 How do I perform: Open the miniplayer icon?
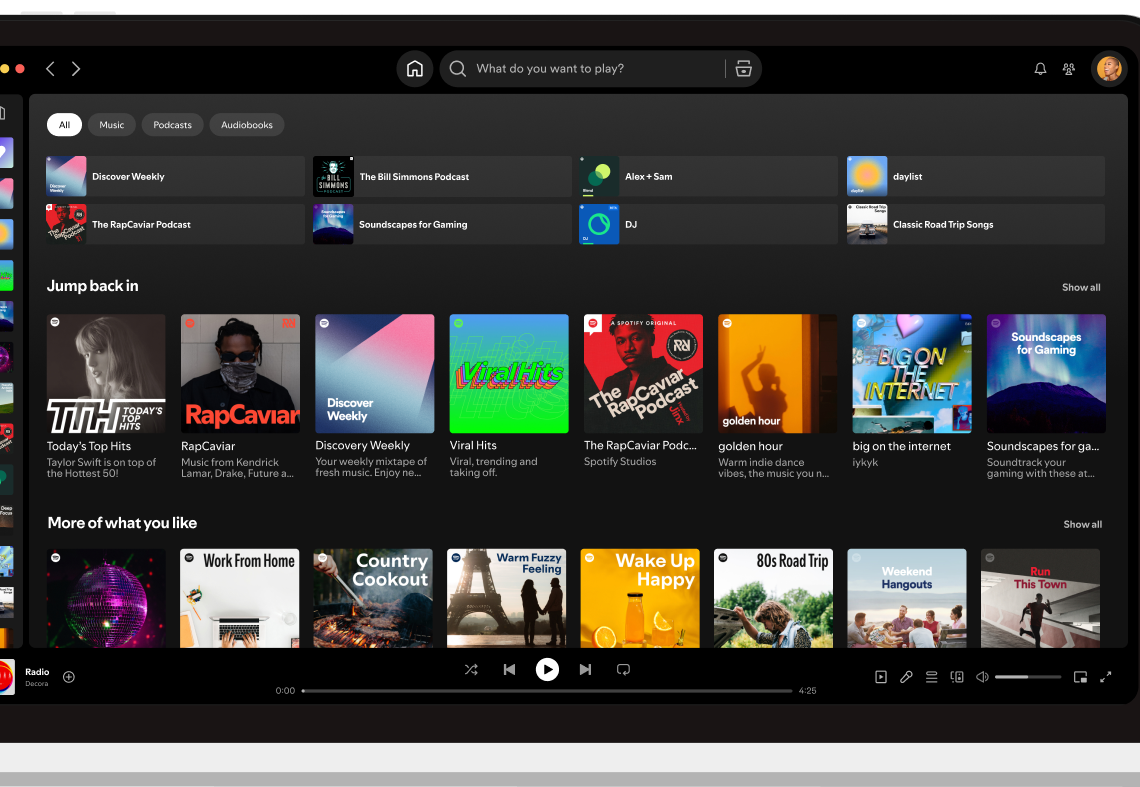(x=1080, y=676)
